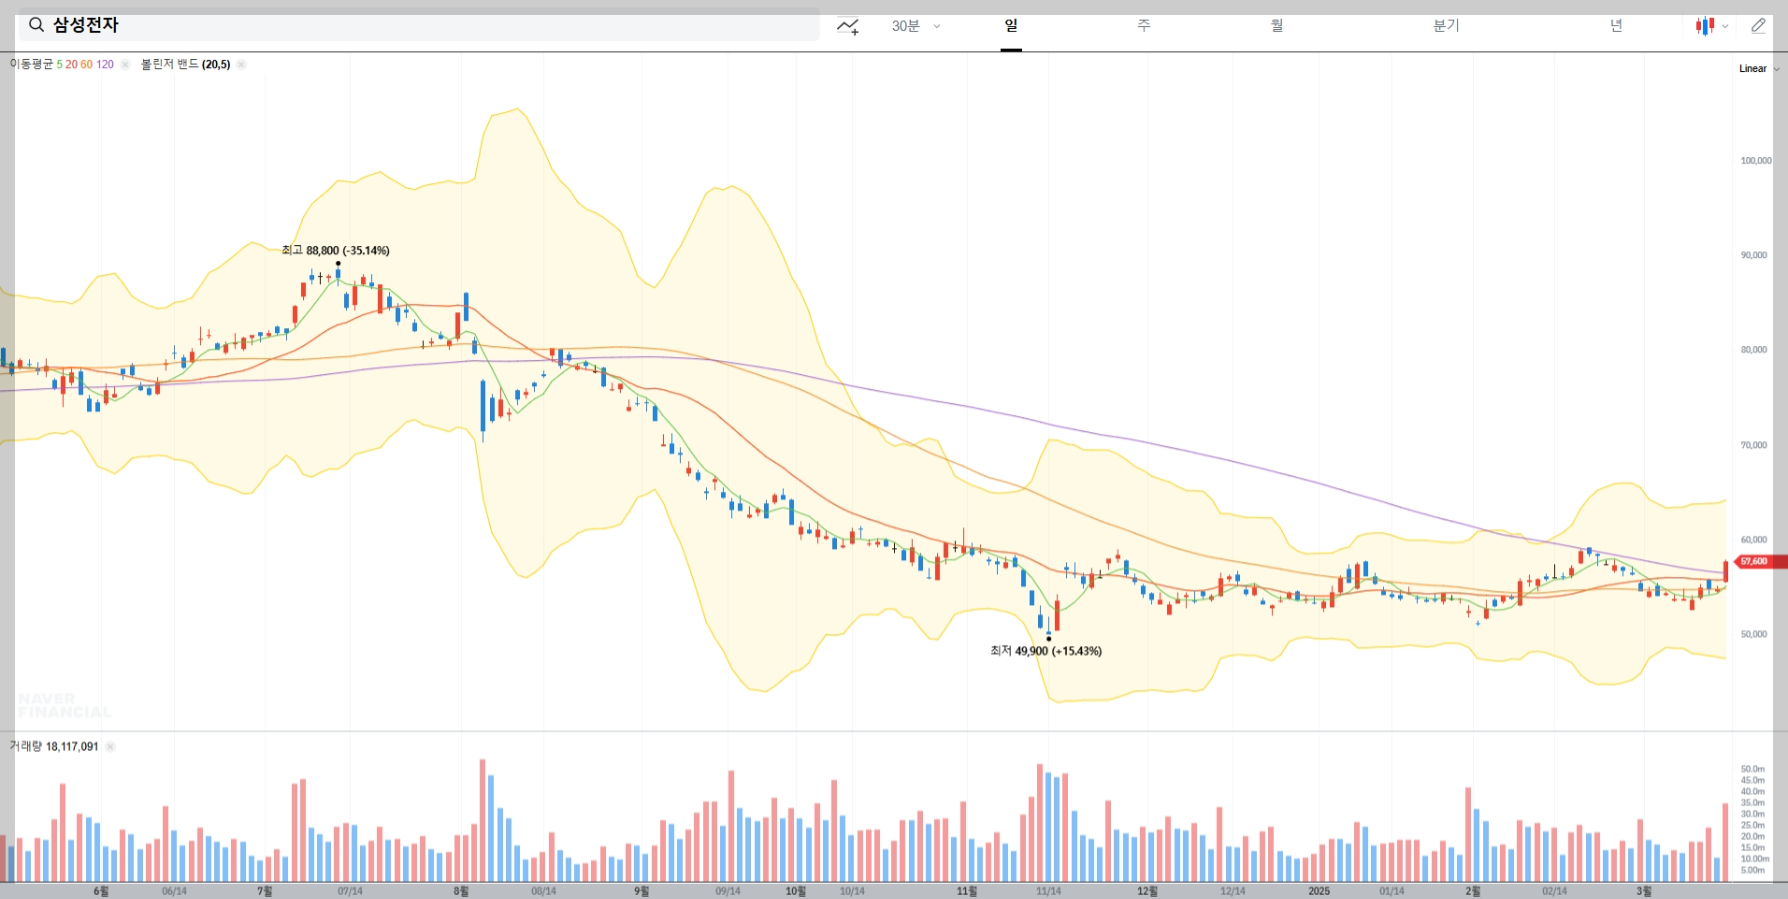The image size is (1788, 899).
Task: Activate the pencil drawing tool icon
Action: tap(1758, 26)
